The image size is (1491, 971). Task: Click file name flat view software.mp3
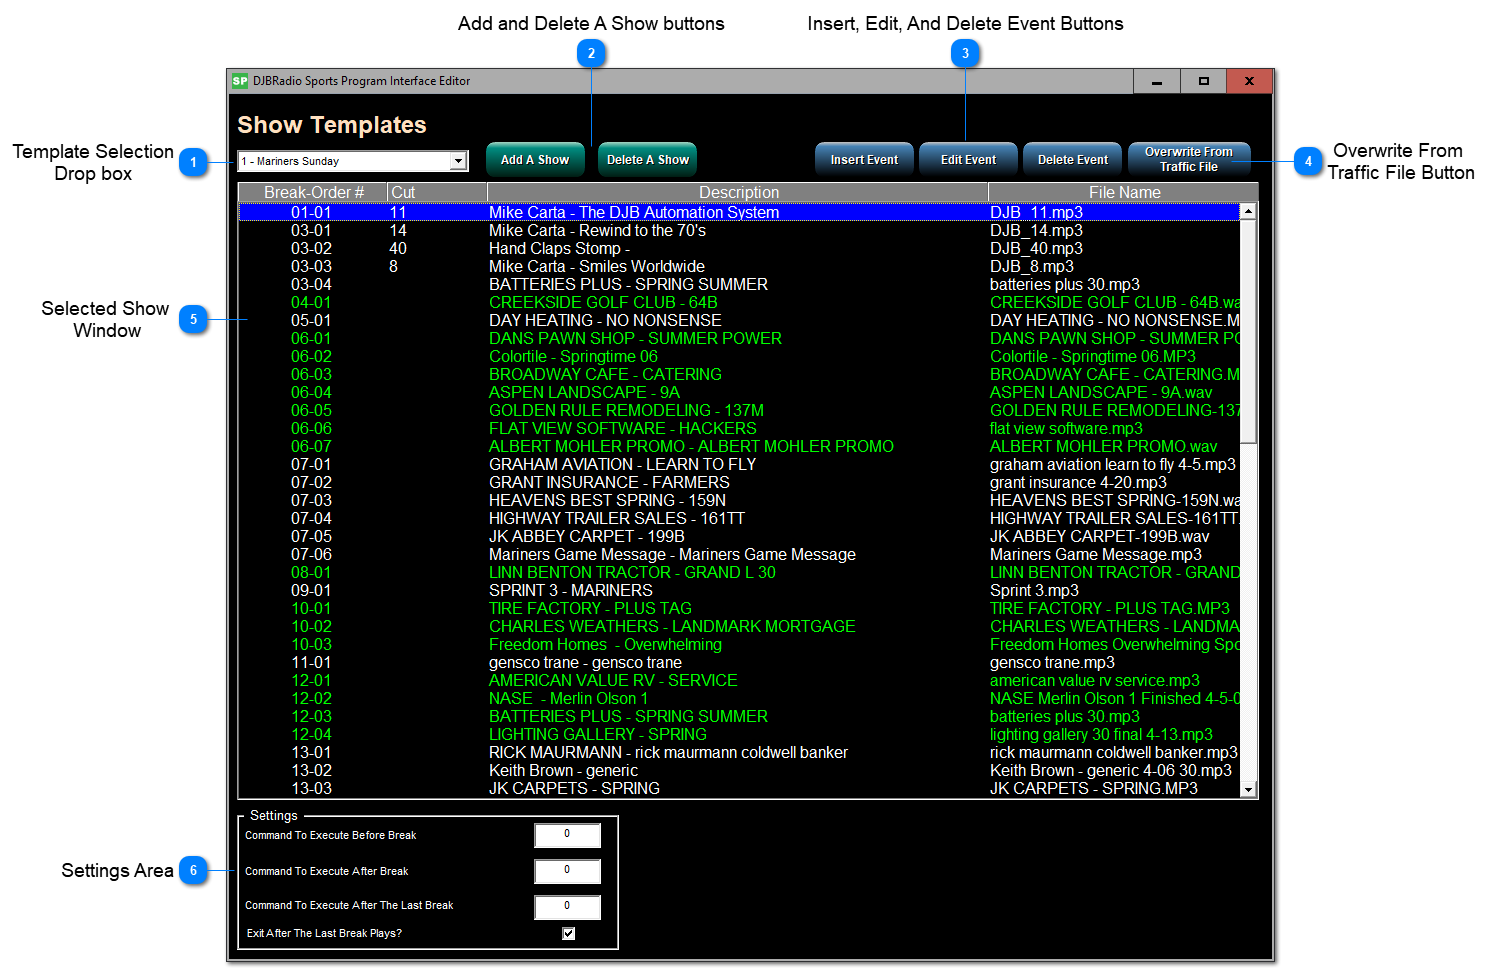(1066, 428)
